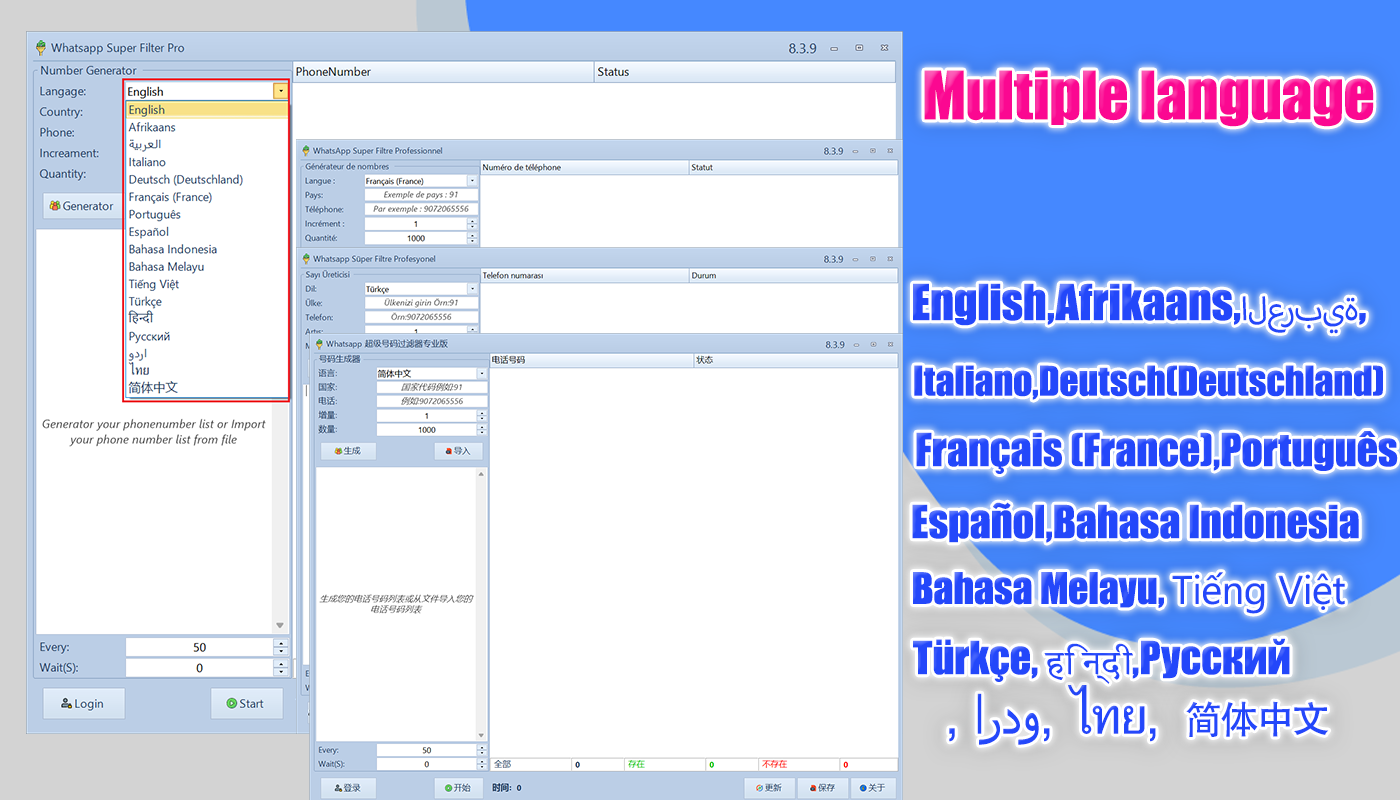
Task: Click the Incrément value field
Action: tap(416, 224)
